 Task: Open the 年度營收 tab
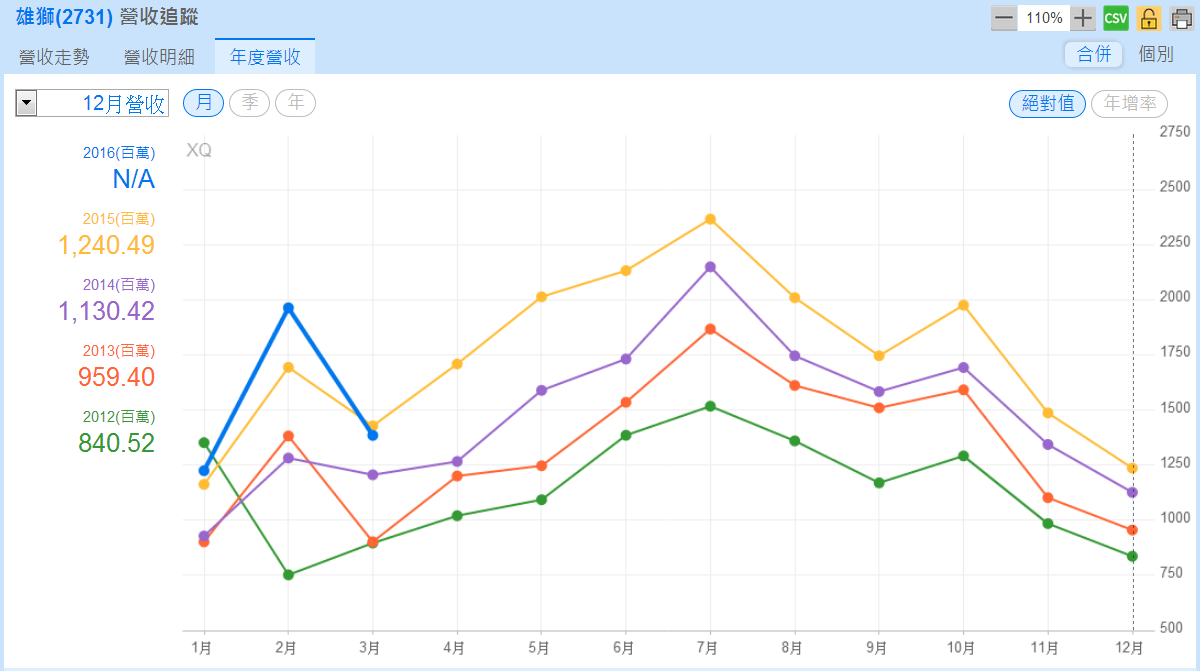(x=265, y=57)
